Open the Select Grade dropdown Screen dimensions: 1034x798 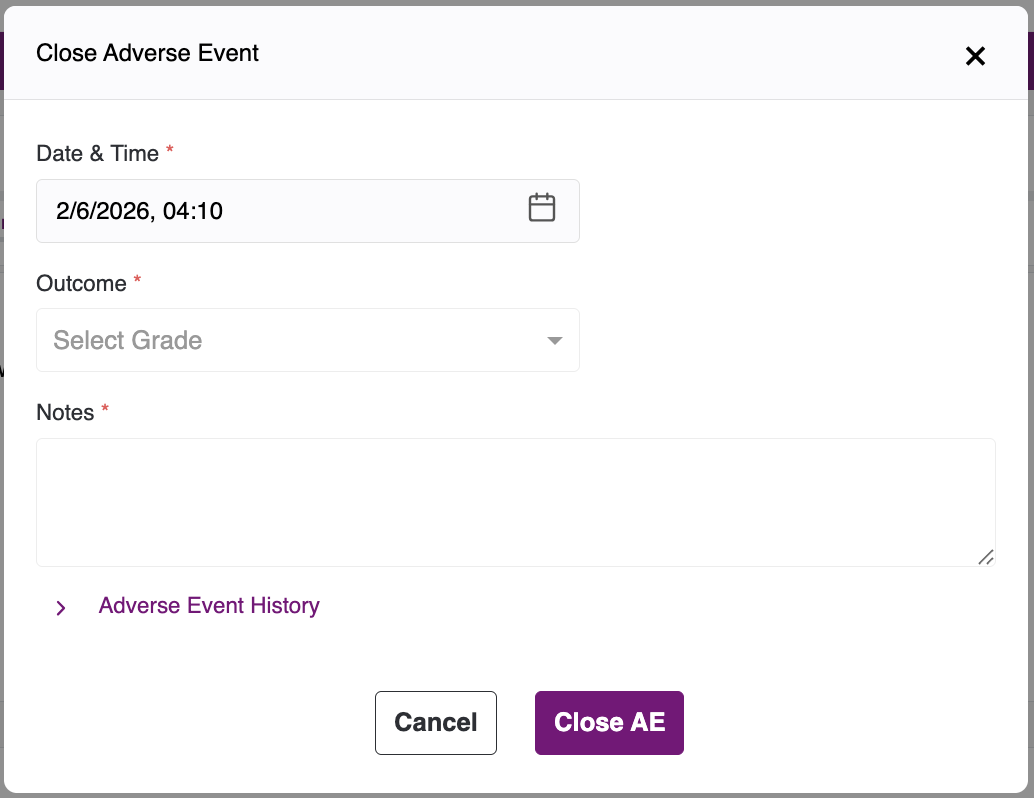(300, 341)
